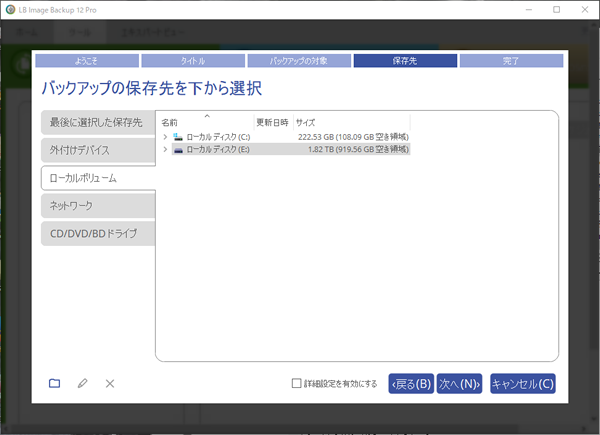The height and width of the screenshot is (435, 600).
Task: Click the 更新日時 column header
Action: 274,122
